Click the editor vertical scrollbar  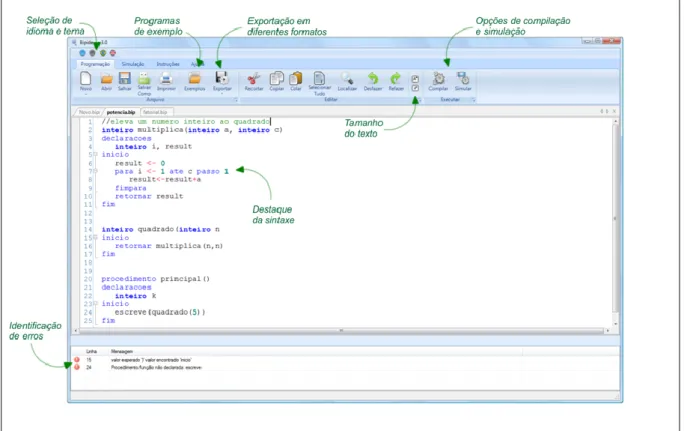[x=615, y=218]
